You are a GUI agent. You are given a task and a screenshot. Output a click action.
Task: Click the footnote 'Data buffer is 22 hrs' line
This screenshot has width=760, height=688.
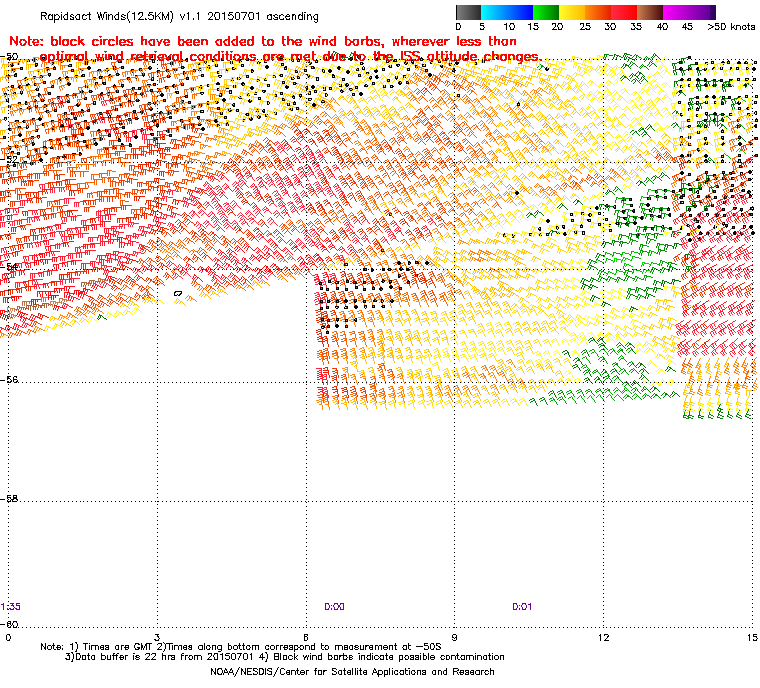tap(285, 657)
